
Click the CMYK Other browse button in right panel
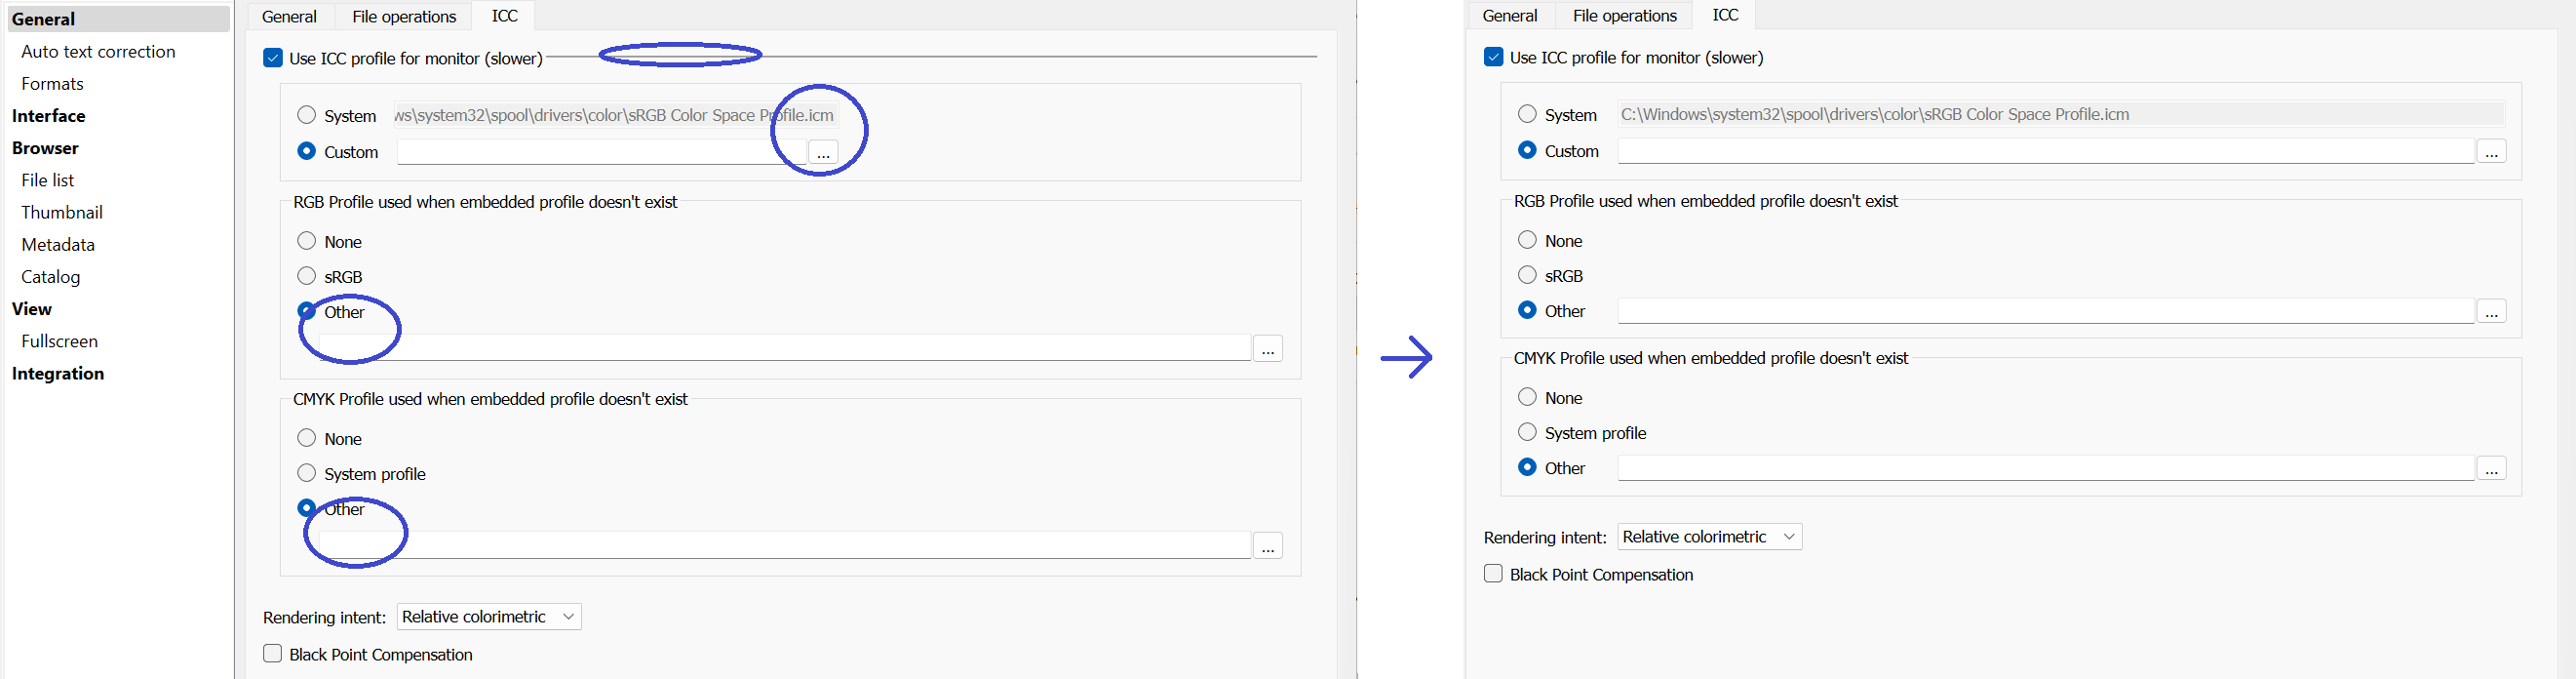[2491, 468]
